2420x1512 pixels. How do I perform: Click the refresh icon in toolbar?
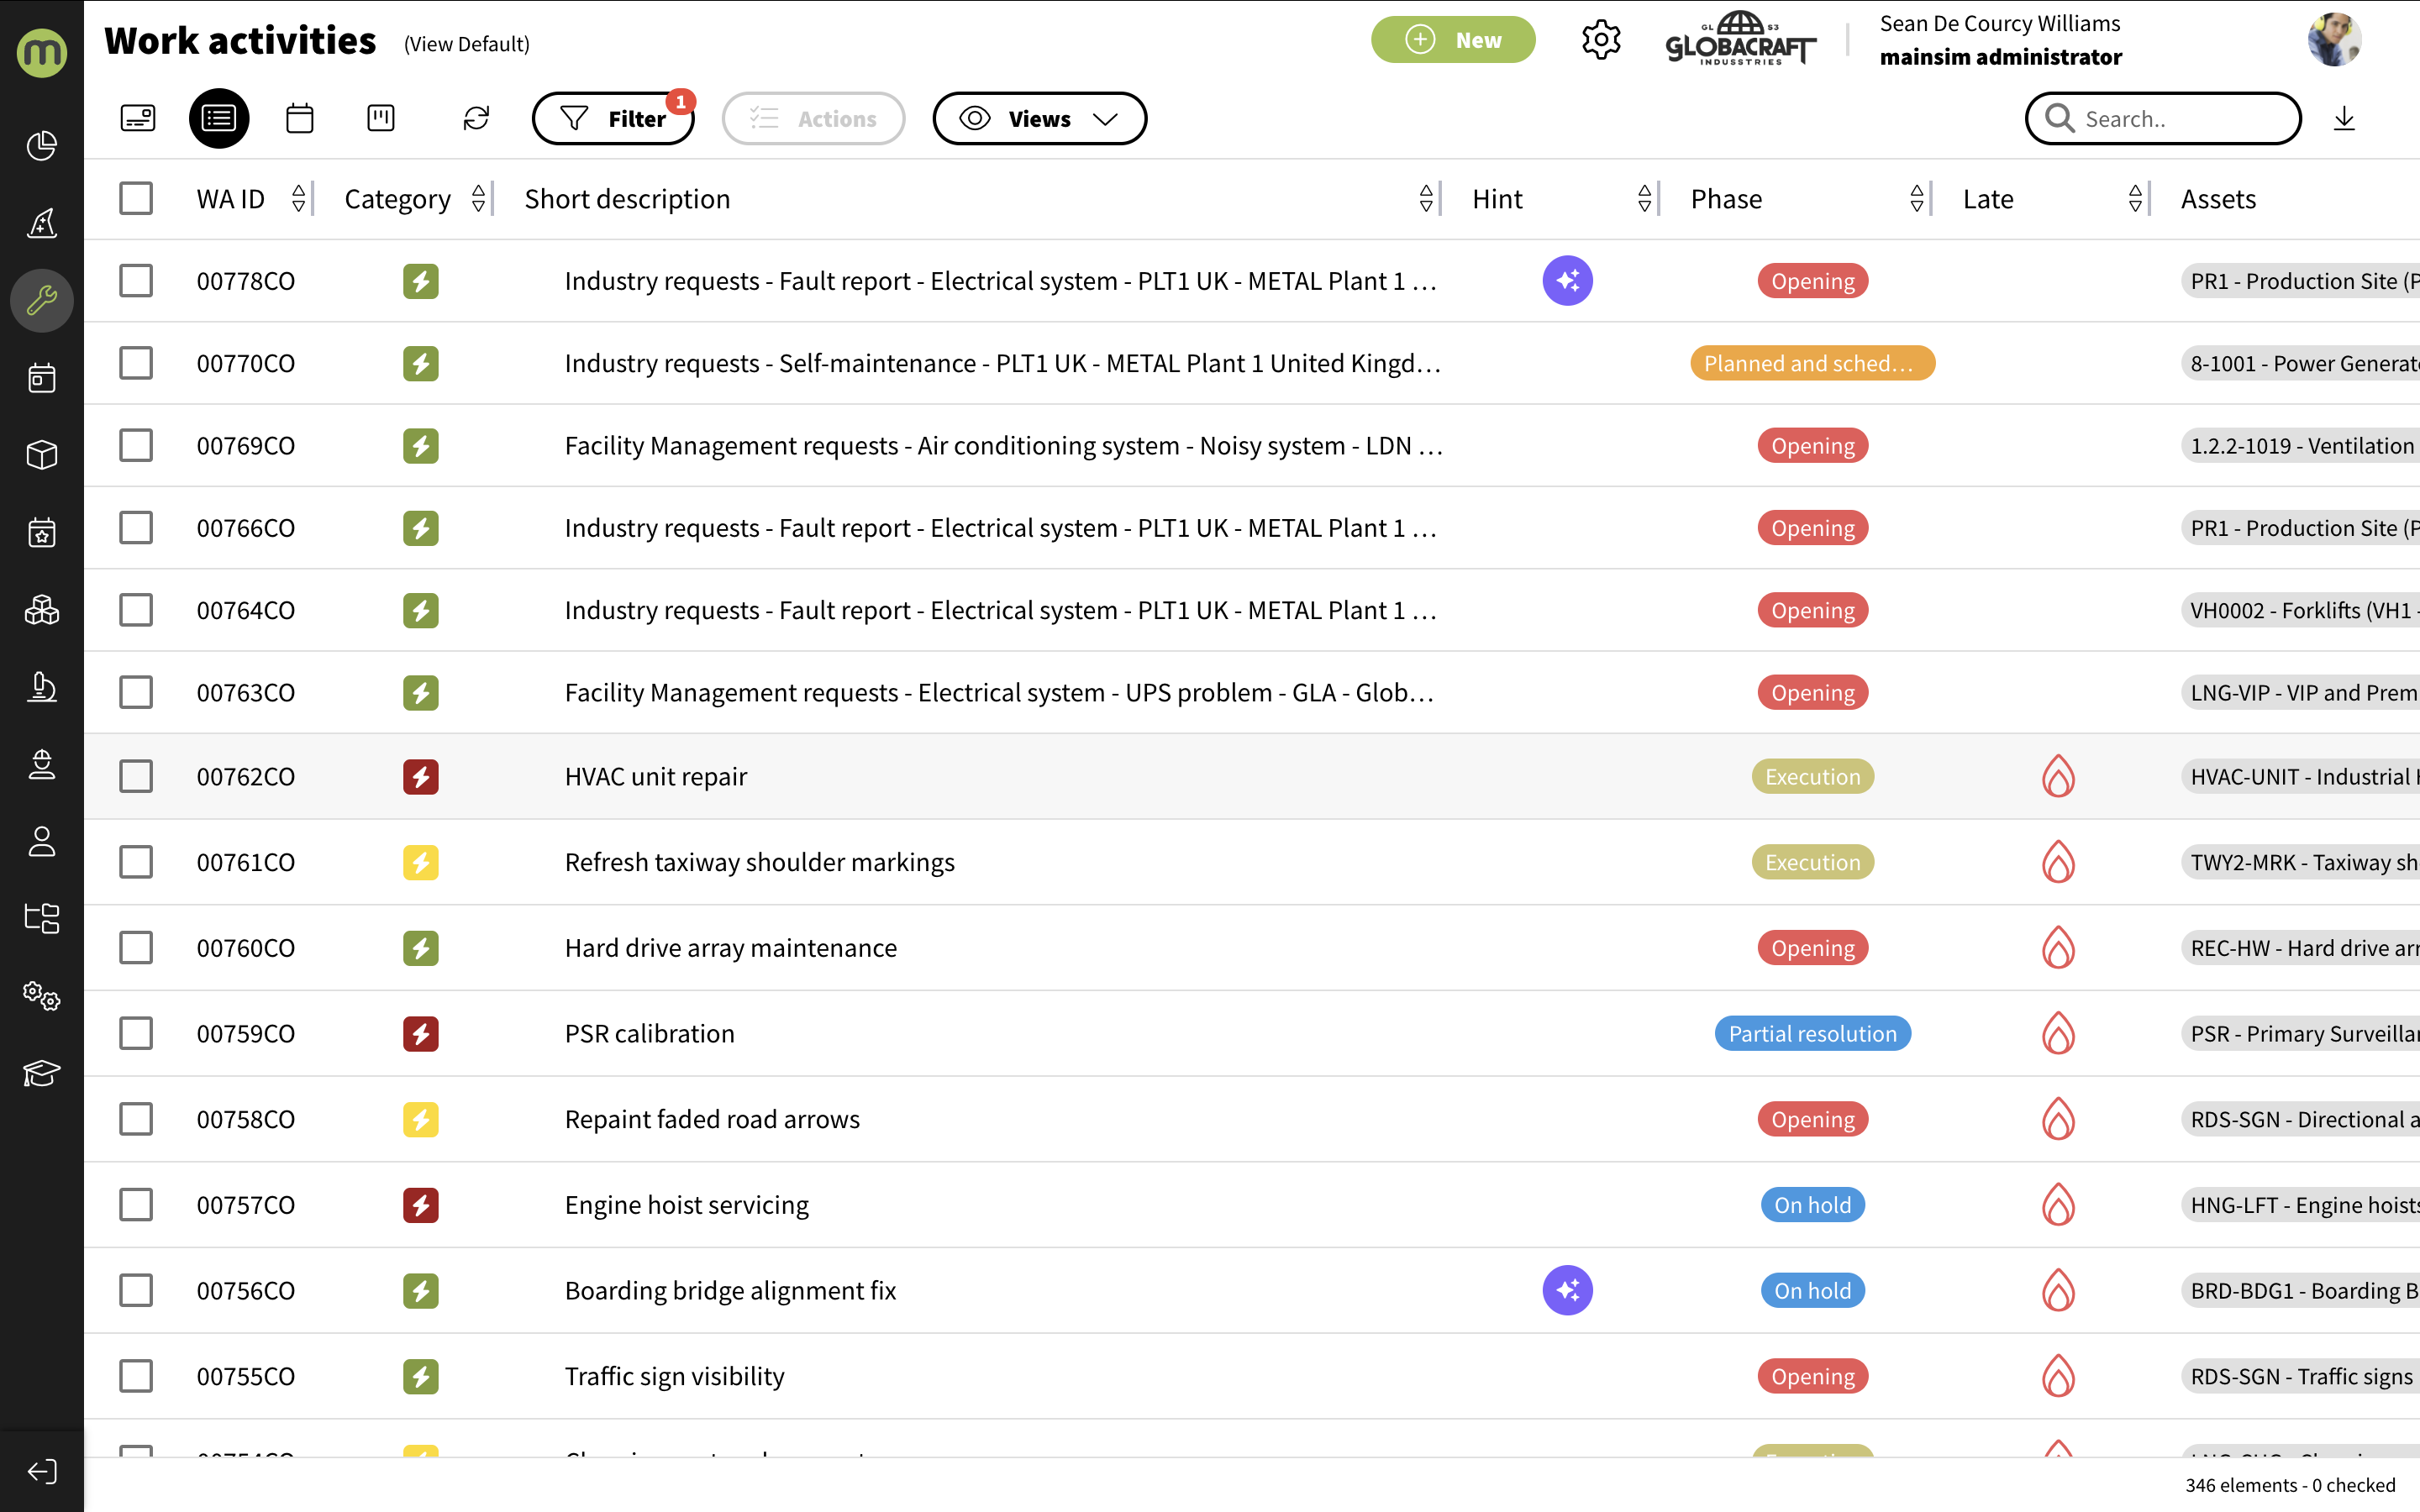click(x=476, y=119)
